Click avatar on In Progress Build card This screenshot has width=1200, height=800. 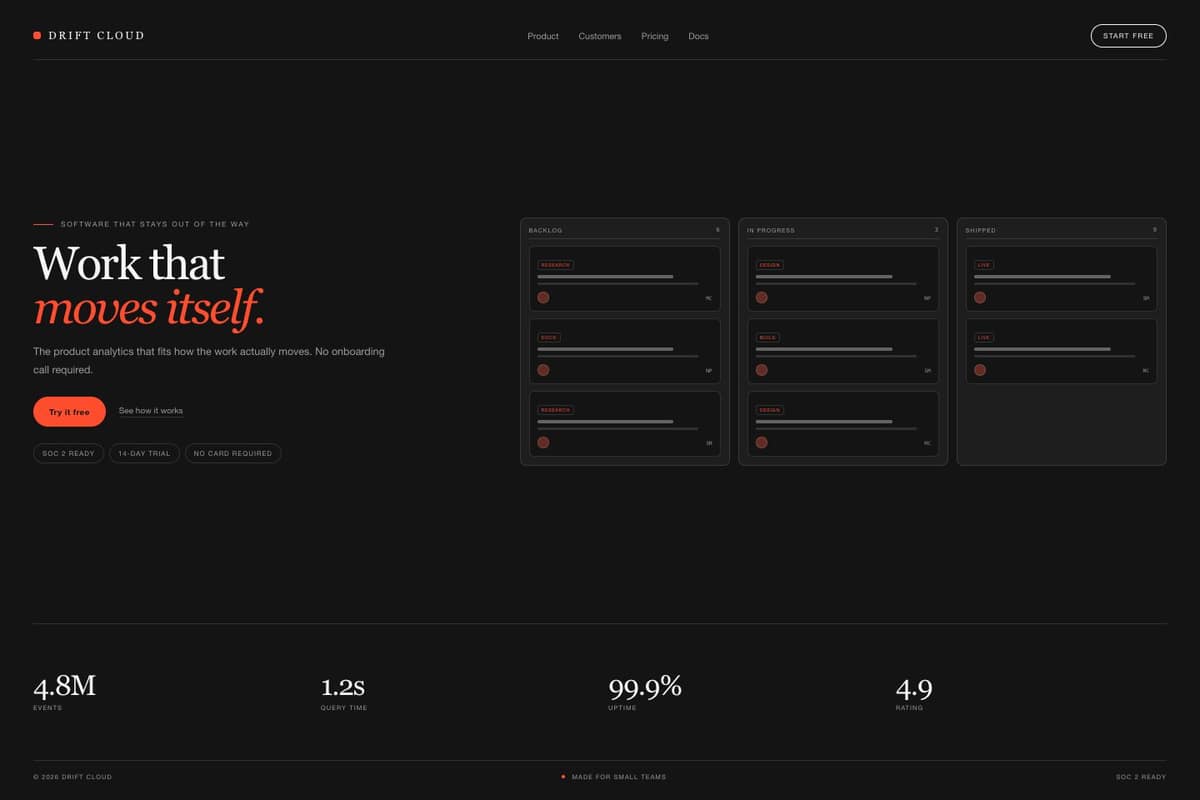tap(761, 370)
